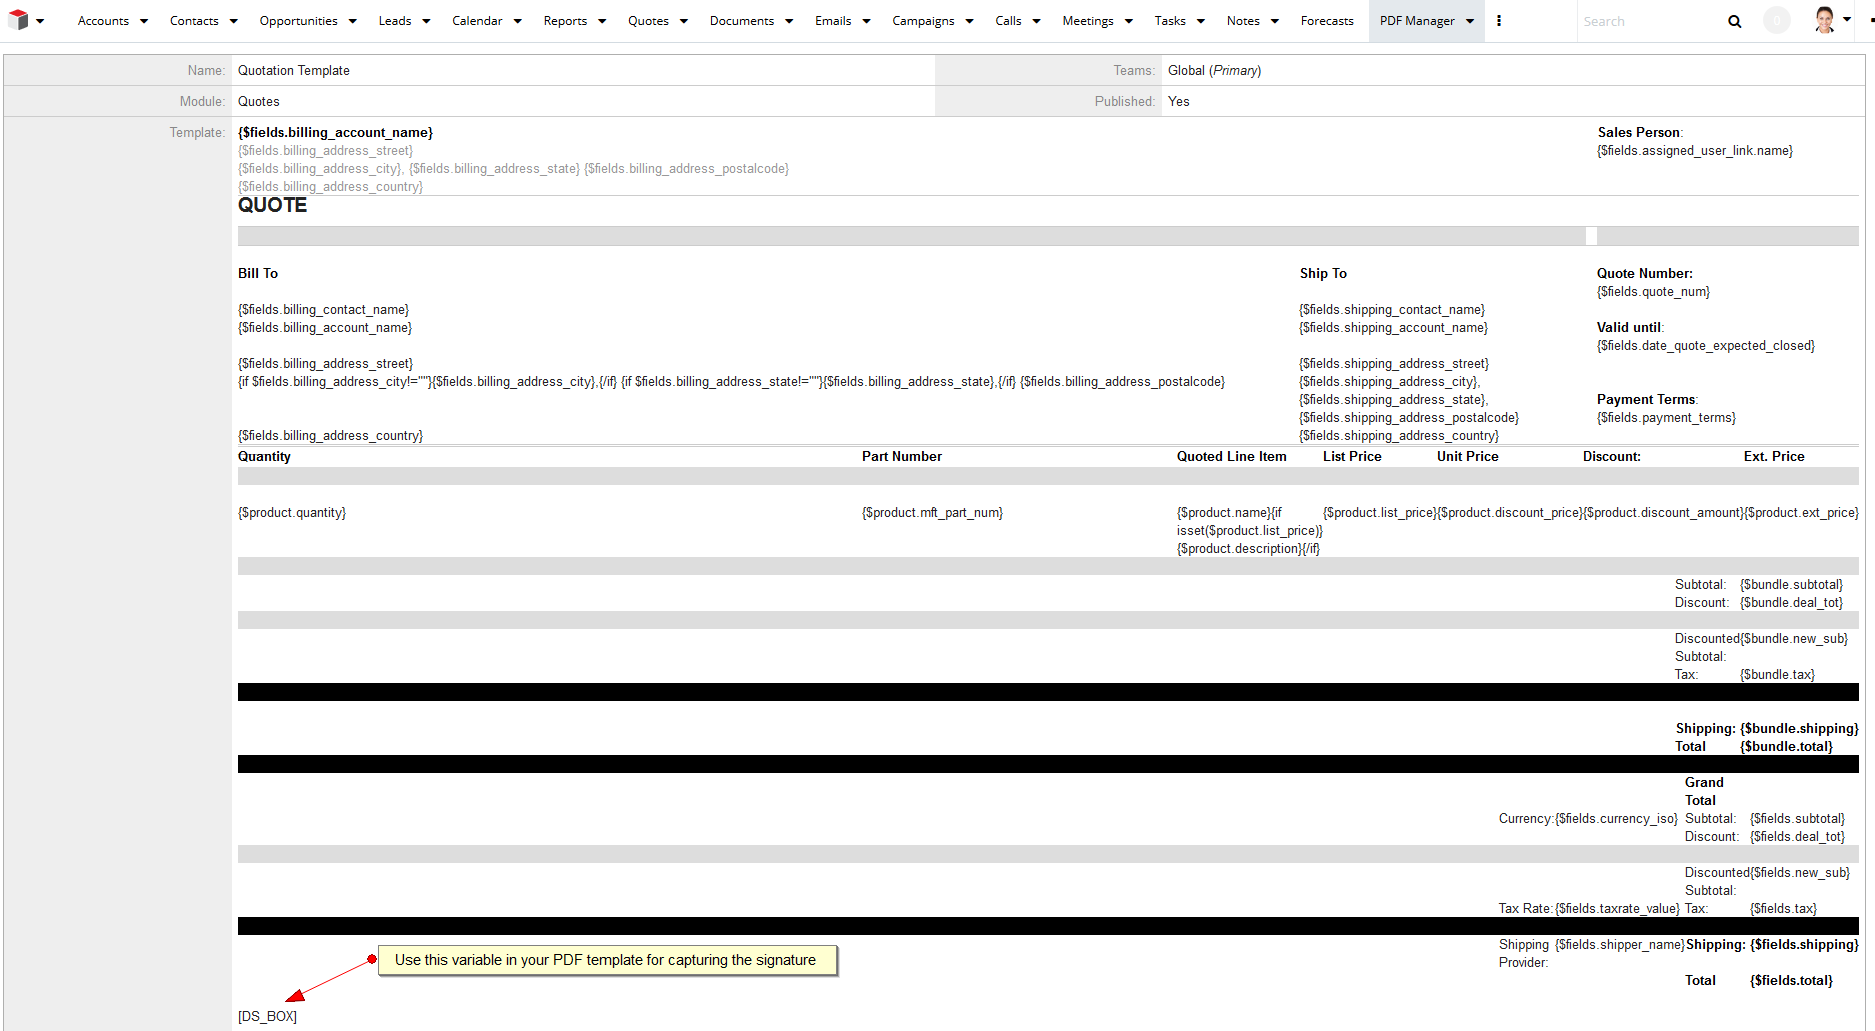Click the {$fields.payment_terms} variable

click(1666, 418)
